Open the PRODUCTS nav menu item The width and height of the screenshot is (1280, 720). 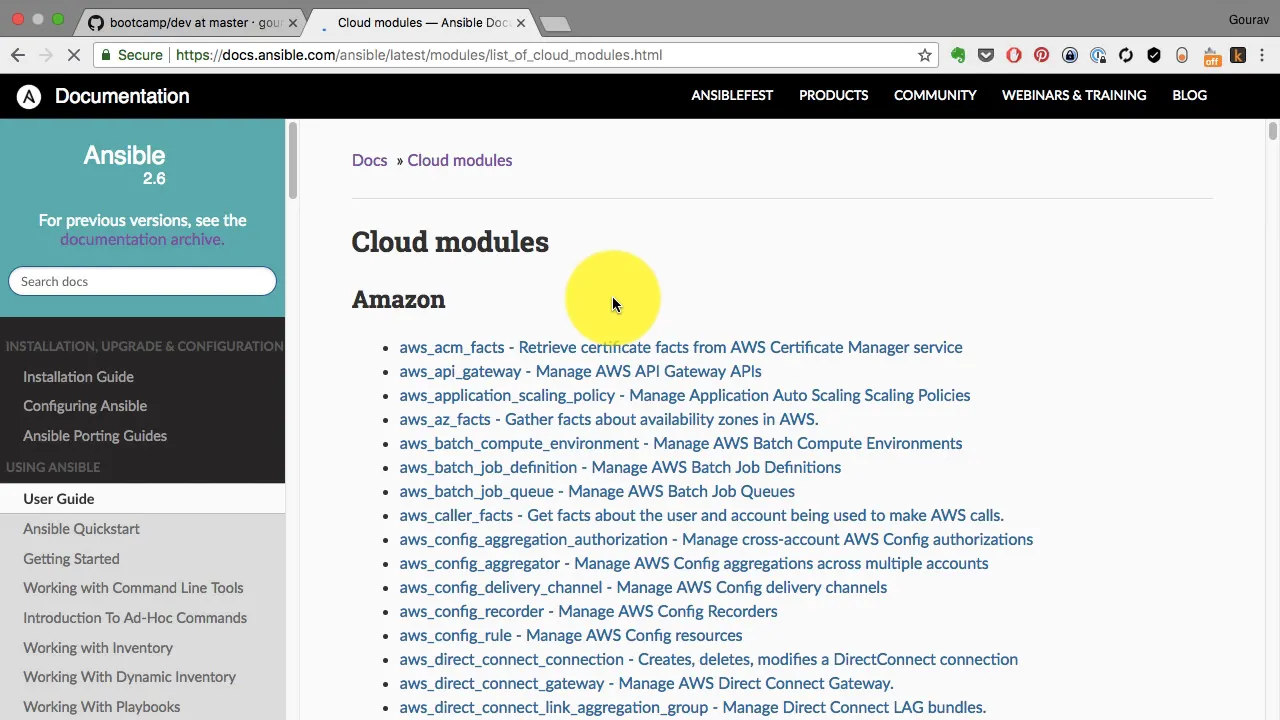(x=833, y=95)
